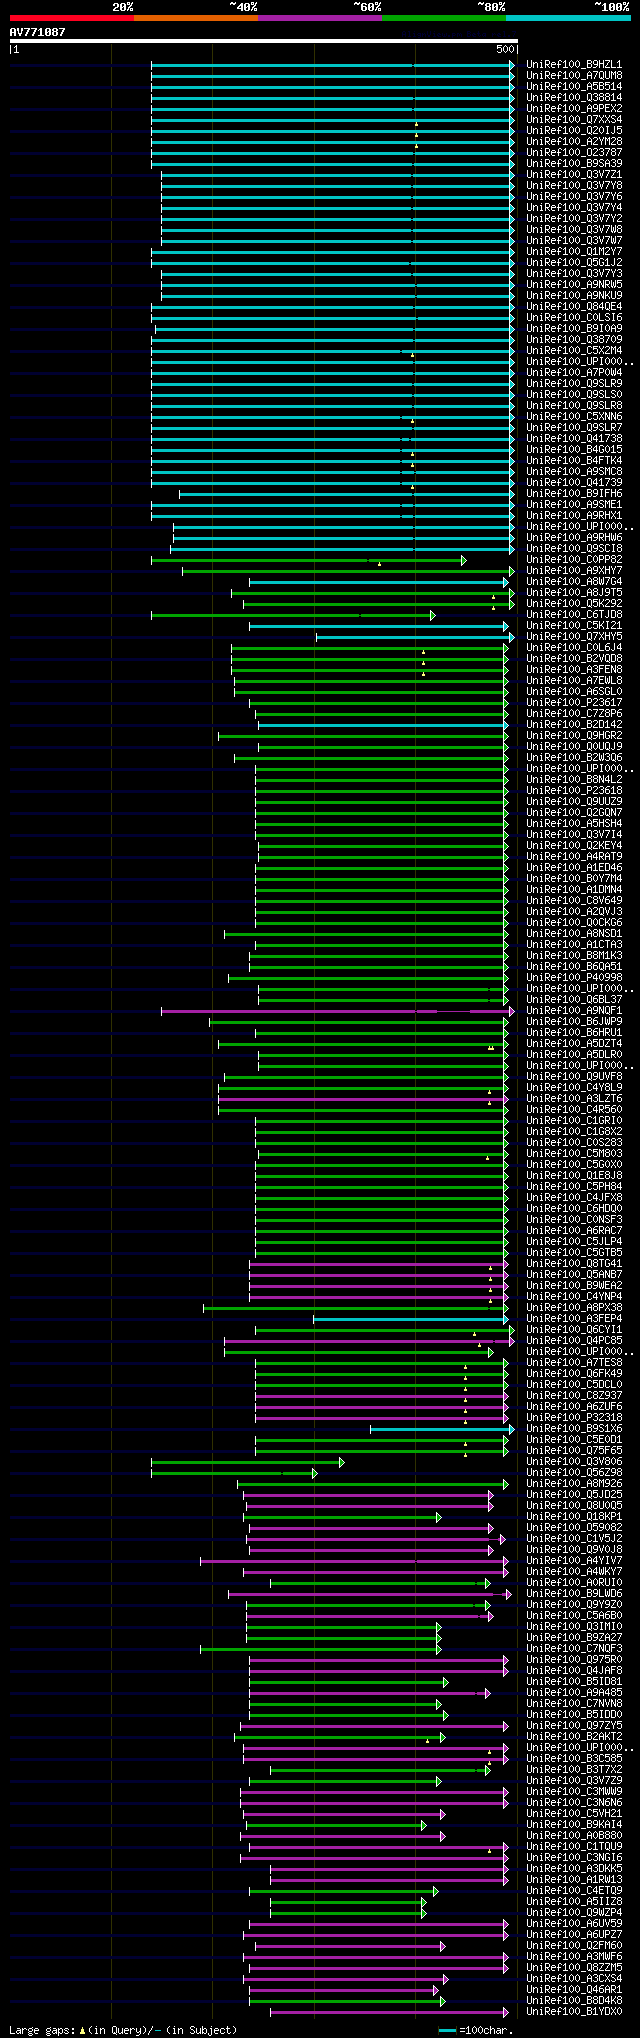
Task: Select the UniRef100_A8J9T5 hit
Action: coord(574,593)
